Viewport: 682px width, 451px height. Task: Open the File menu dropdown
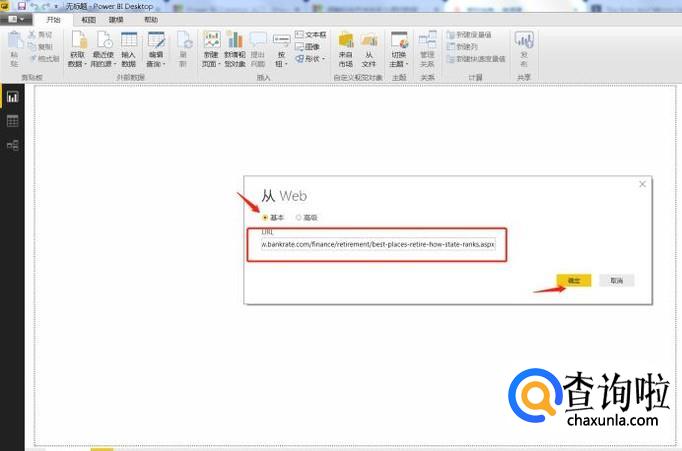pyautogui.click(x=16, y=20)
